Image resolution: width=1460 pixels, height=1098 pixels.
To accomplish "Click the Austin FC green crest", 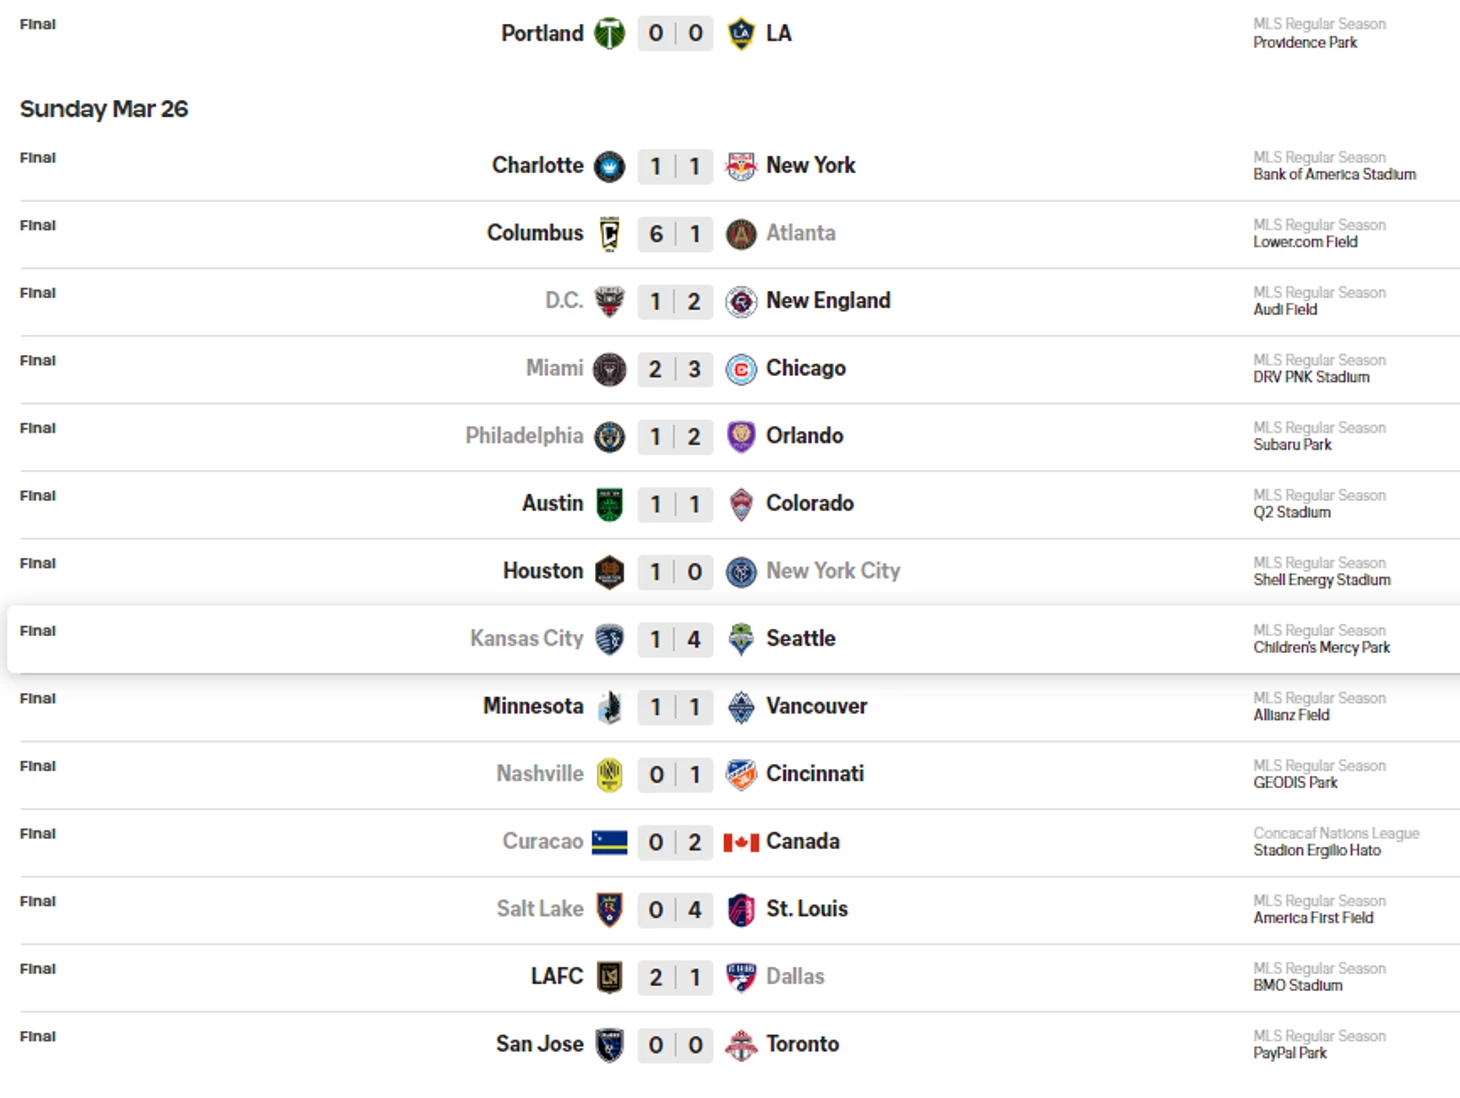I will (x=609, y=504).
